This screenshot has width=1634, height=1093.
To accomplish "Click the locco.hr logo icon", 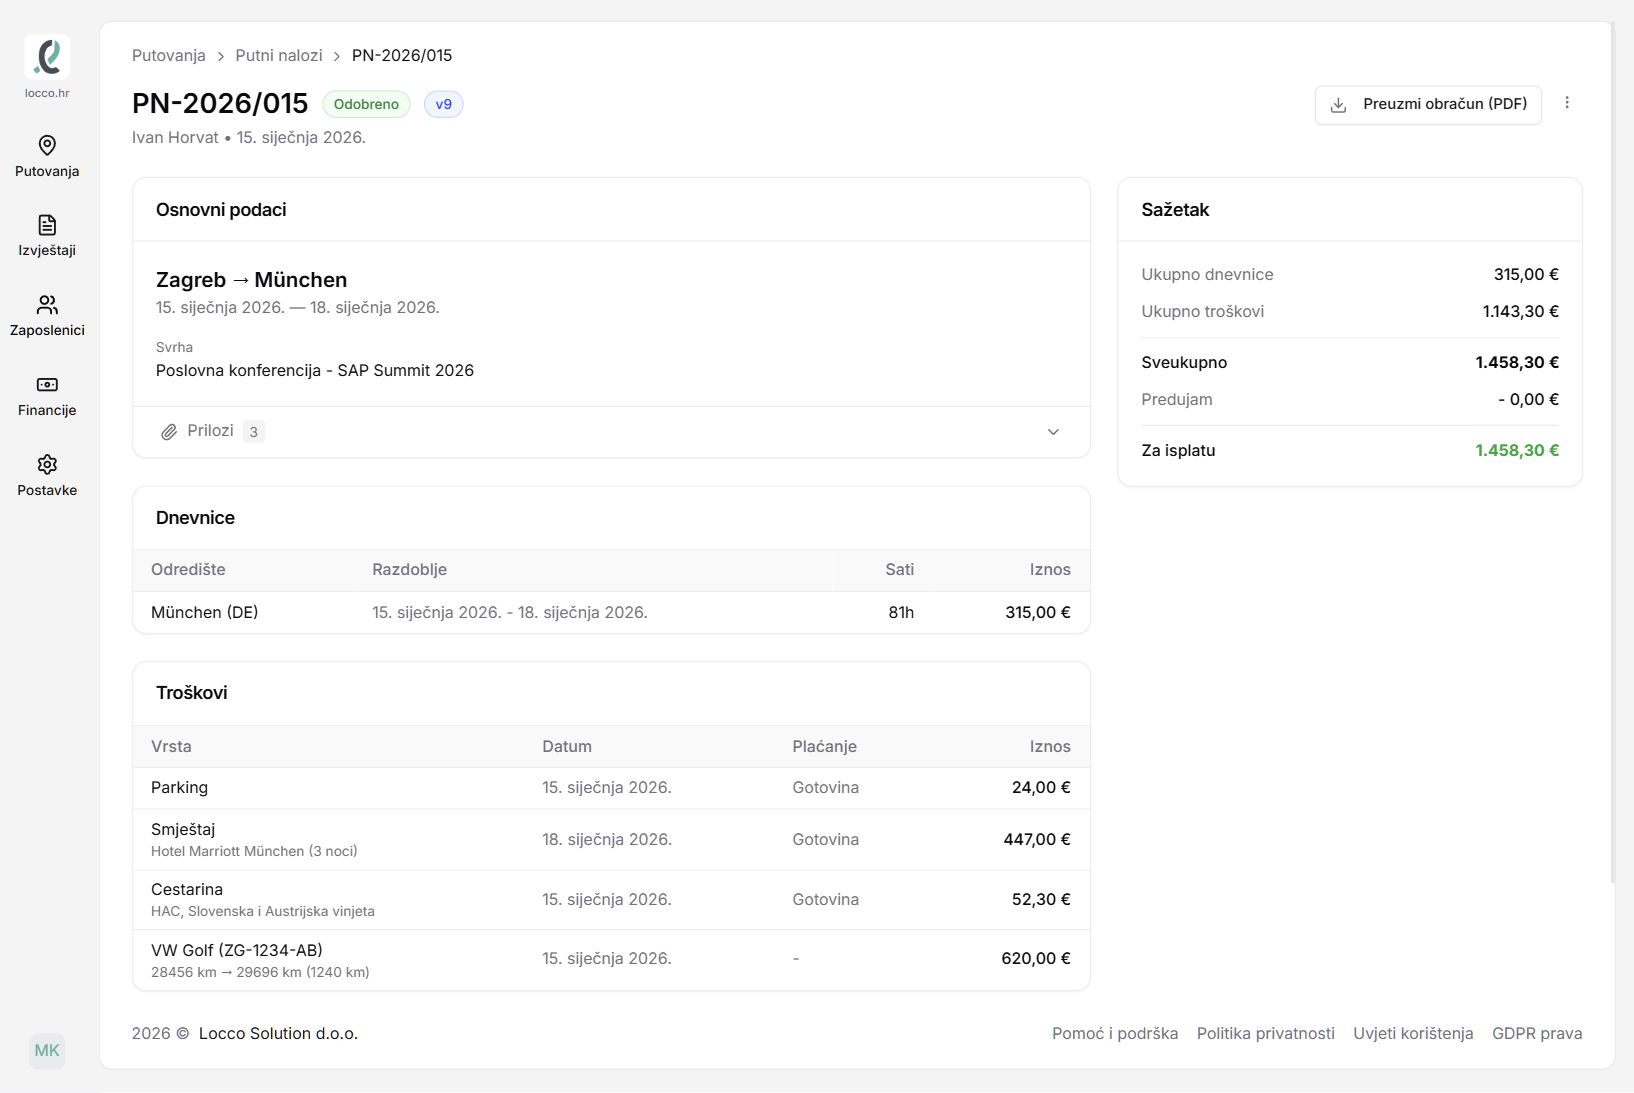I will tap(47, 57).
